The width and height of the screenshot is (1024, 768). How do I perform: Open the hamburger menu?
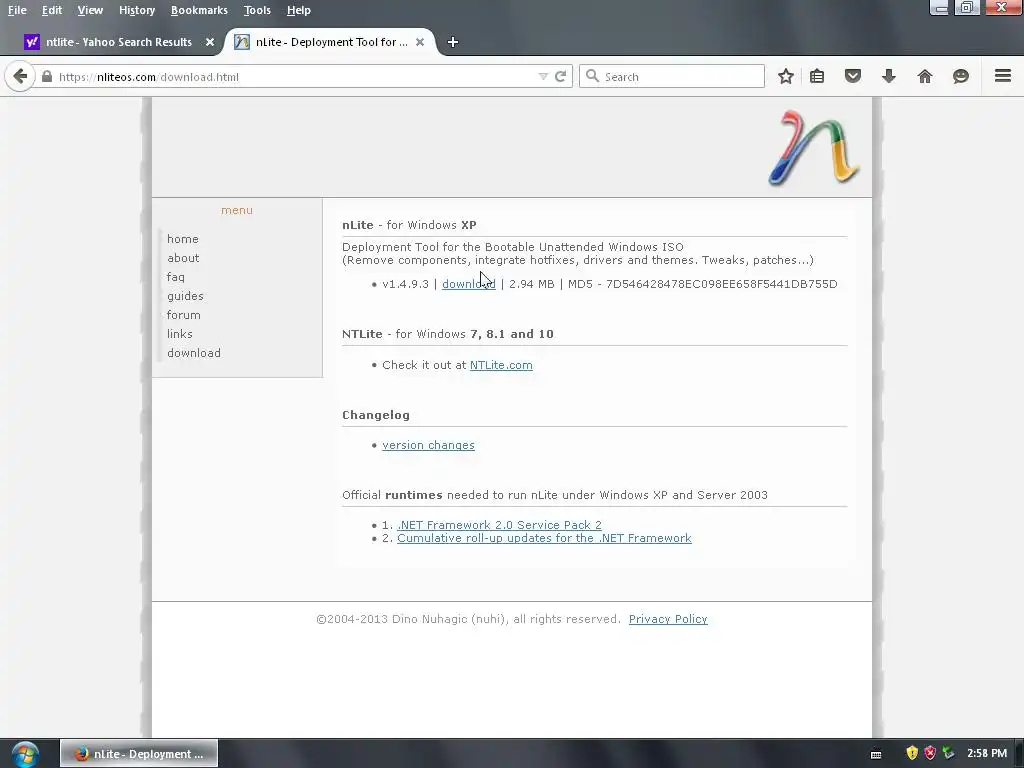[1003, 76]
